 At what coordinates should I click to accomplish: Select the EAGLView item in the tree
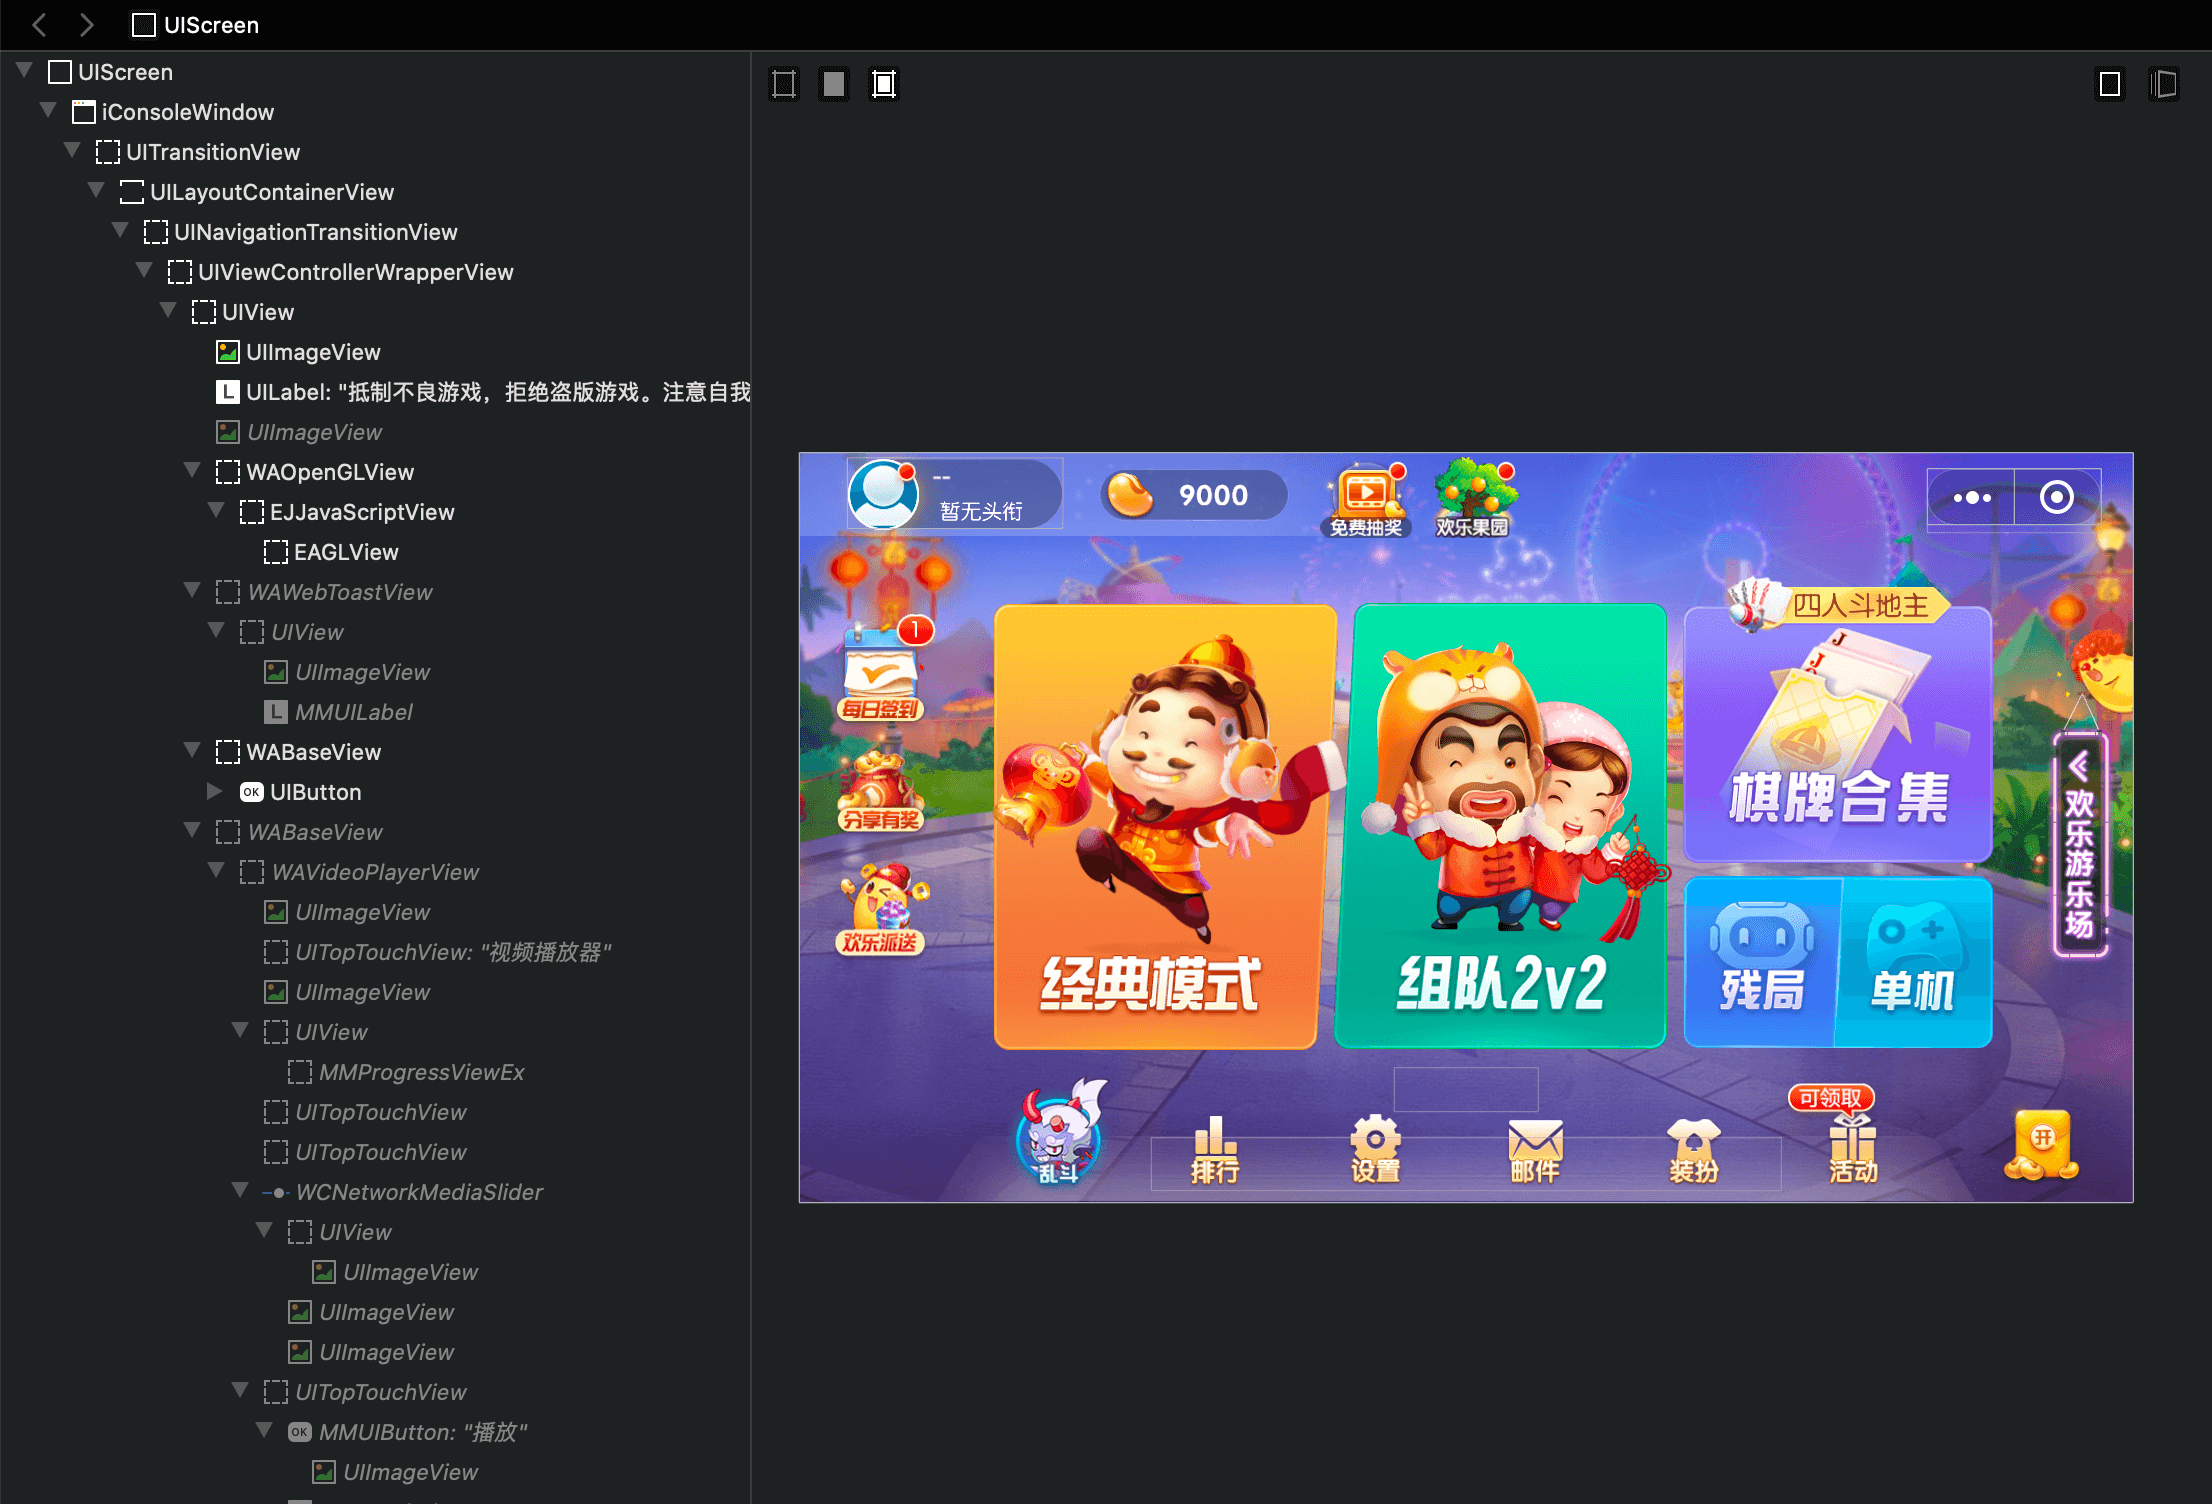345,552
